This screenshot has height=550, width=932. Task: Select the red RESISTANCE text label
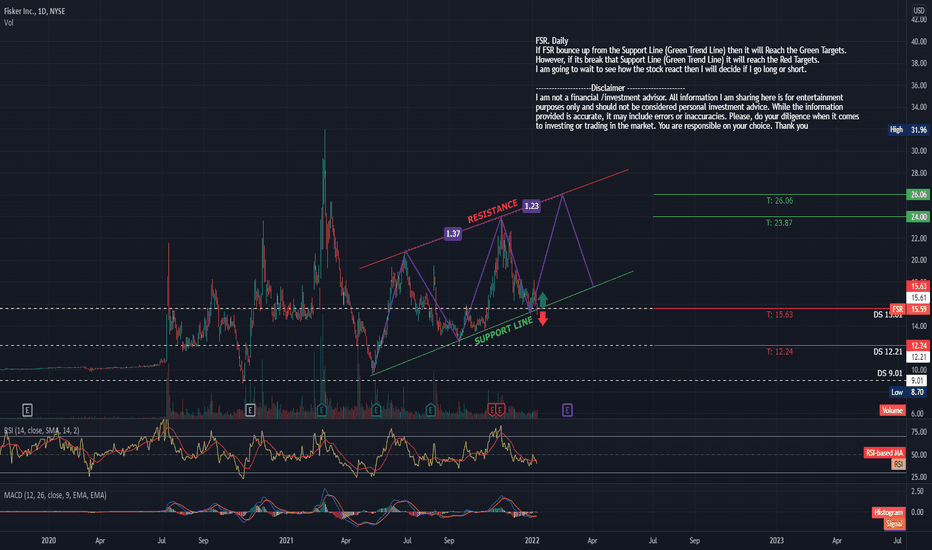pos(492,211)
